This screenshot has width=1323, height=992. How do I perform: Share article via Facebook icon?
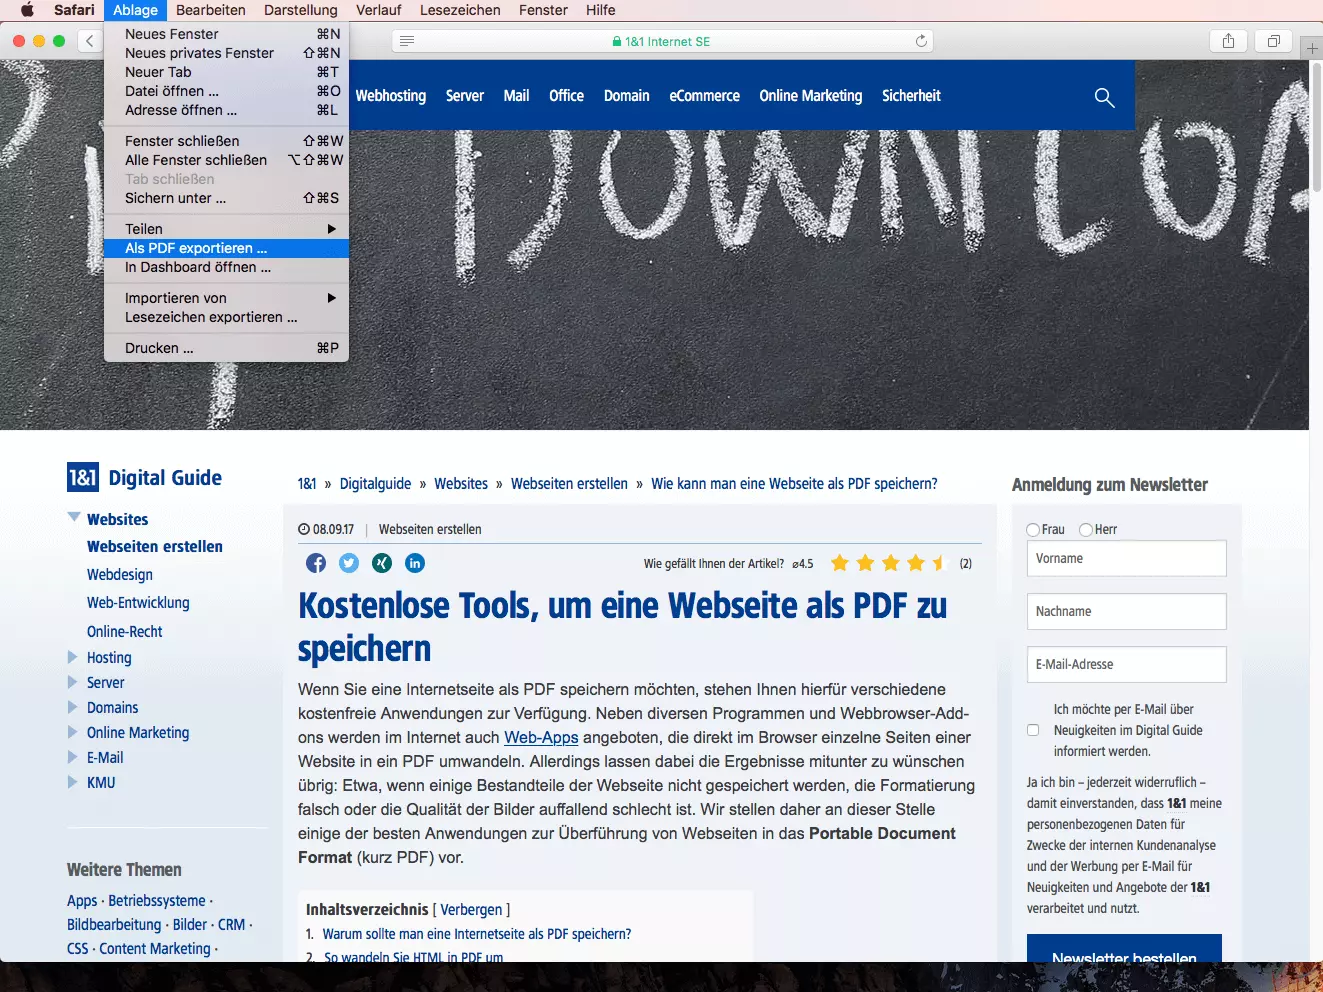pos(316,563)
